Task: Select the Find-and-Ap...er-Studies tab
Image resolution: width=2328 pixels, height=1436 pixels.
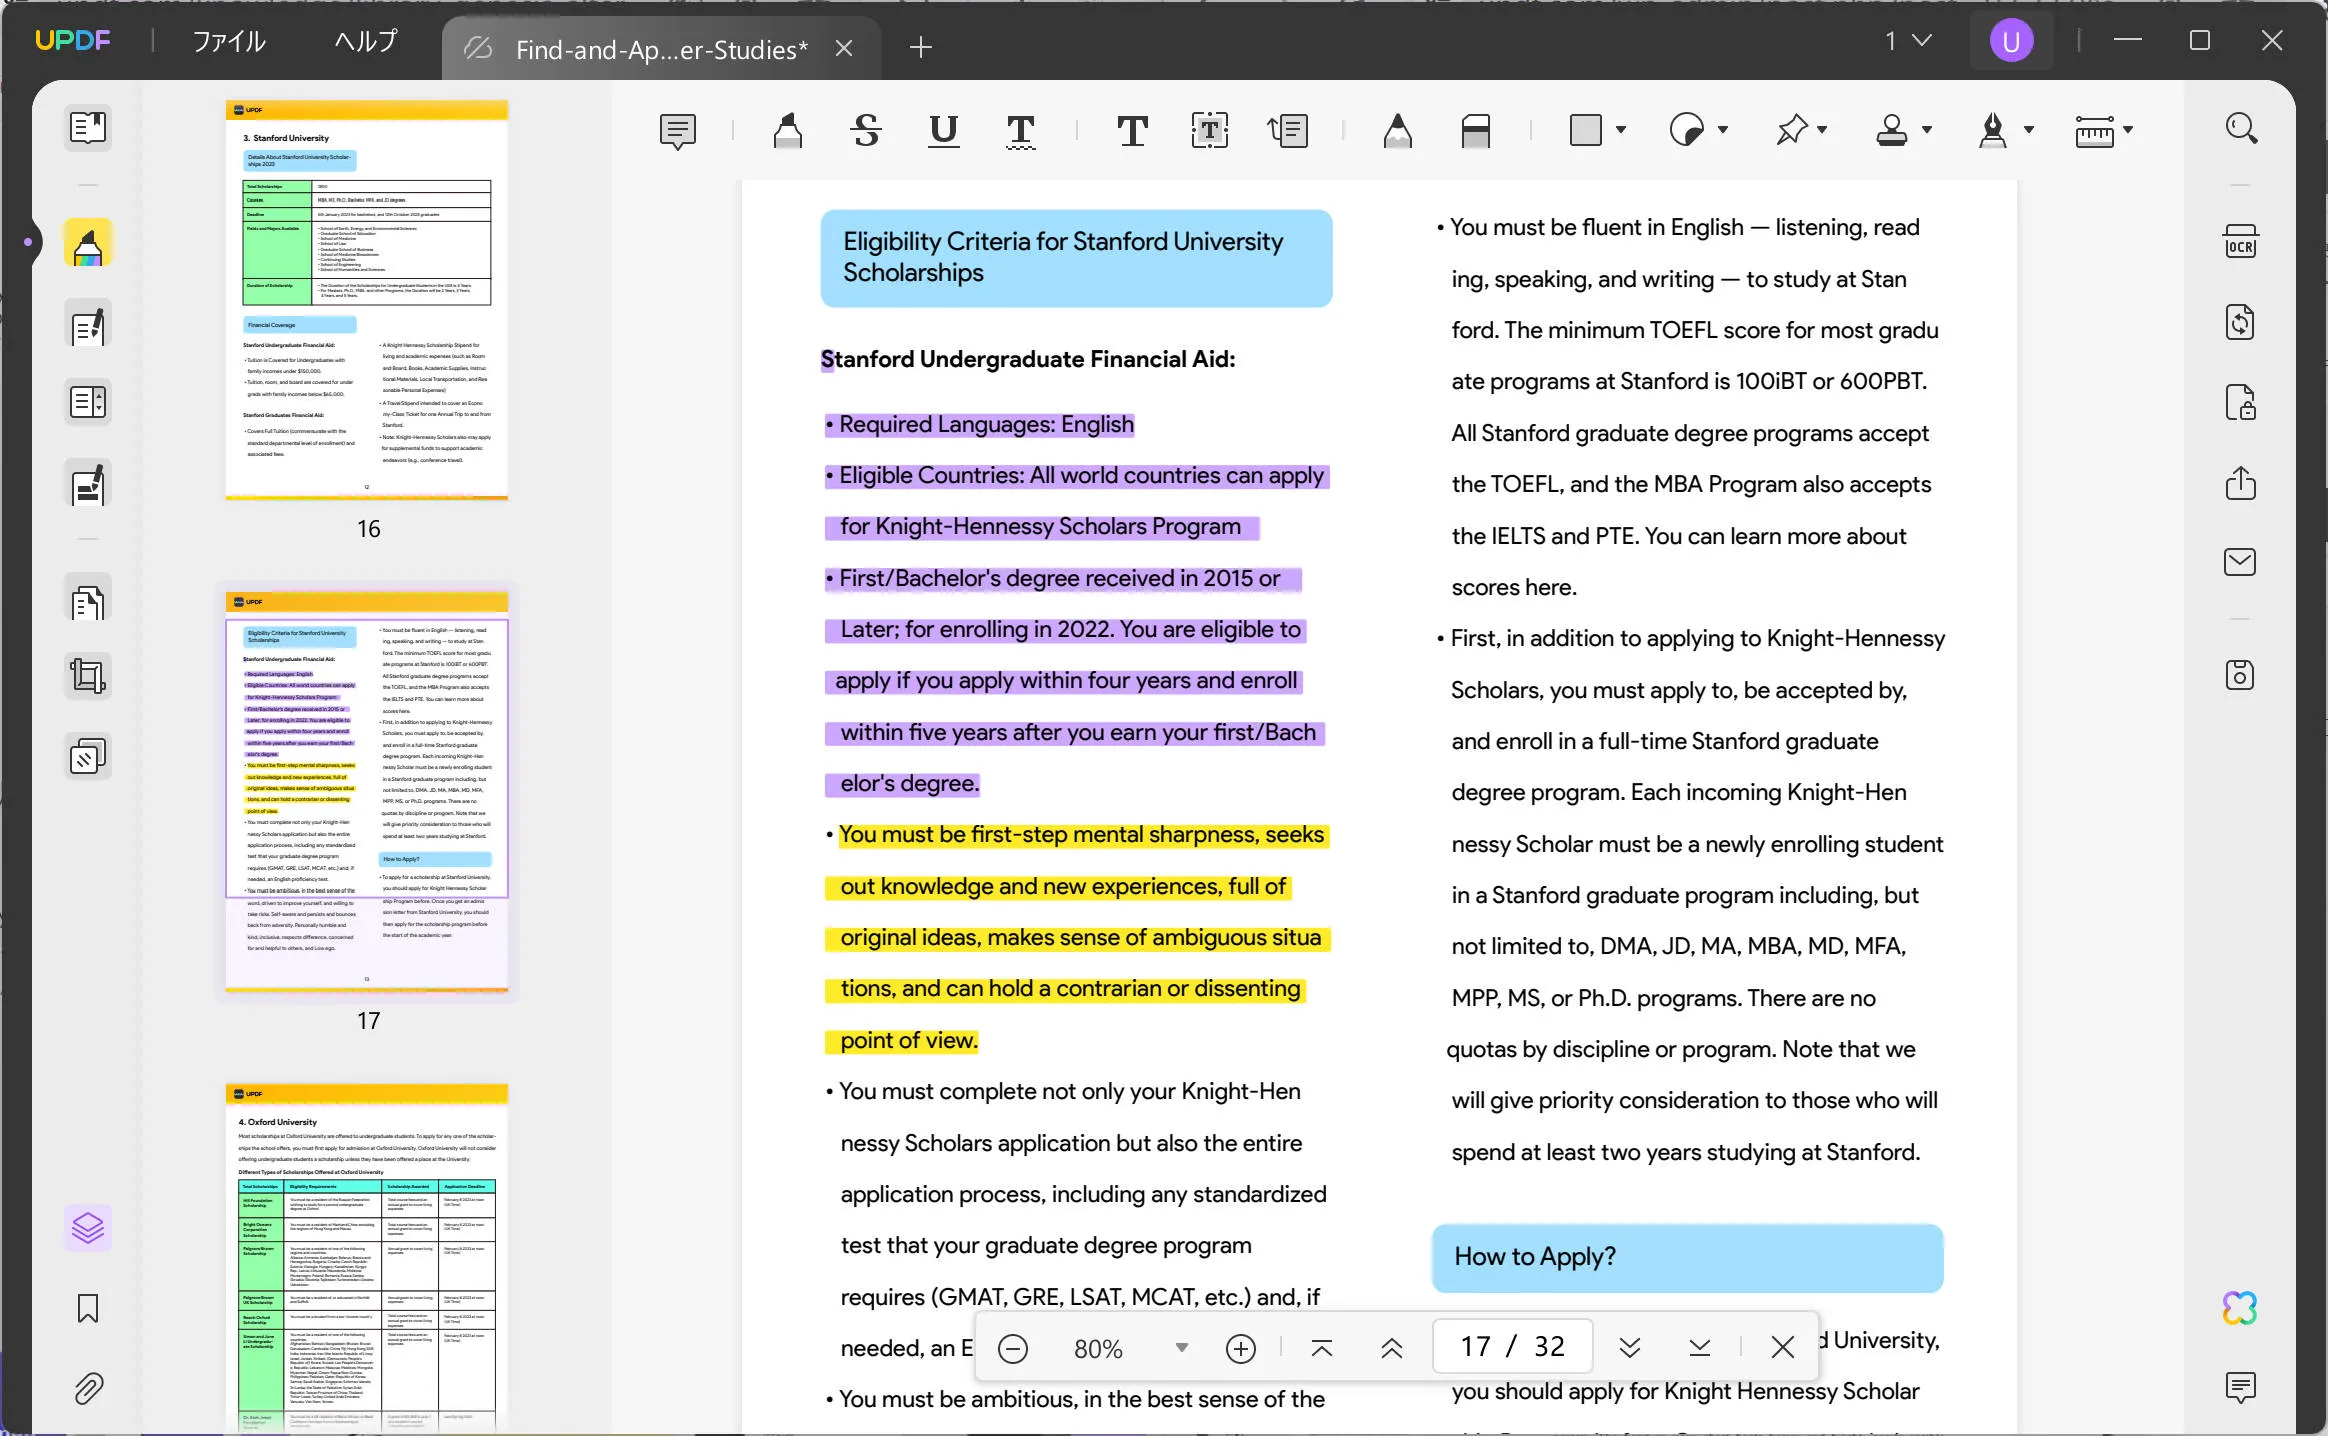Action: point(661,49)
